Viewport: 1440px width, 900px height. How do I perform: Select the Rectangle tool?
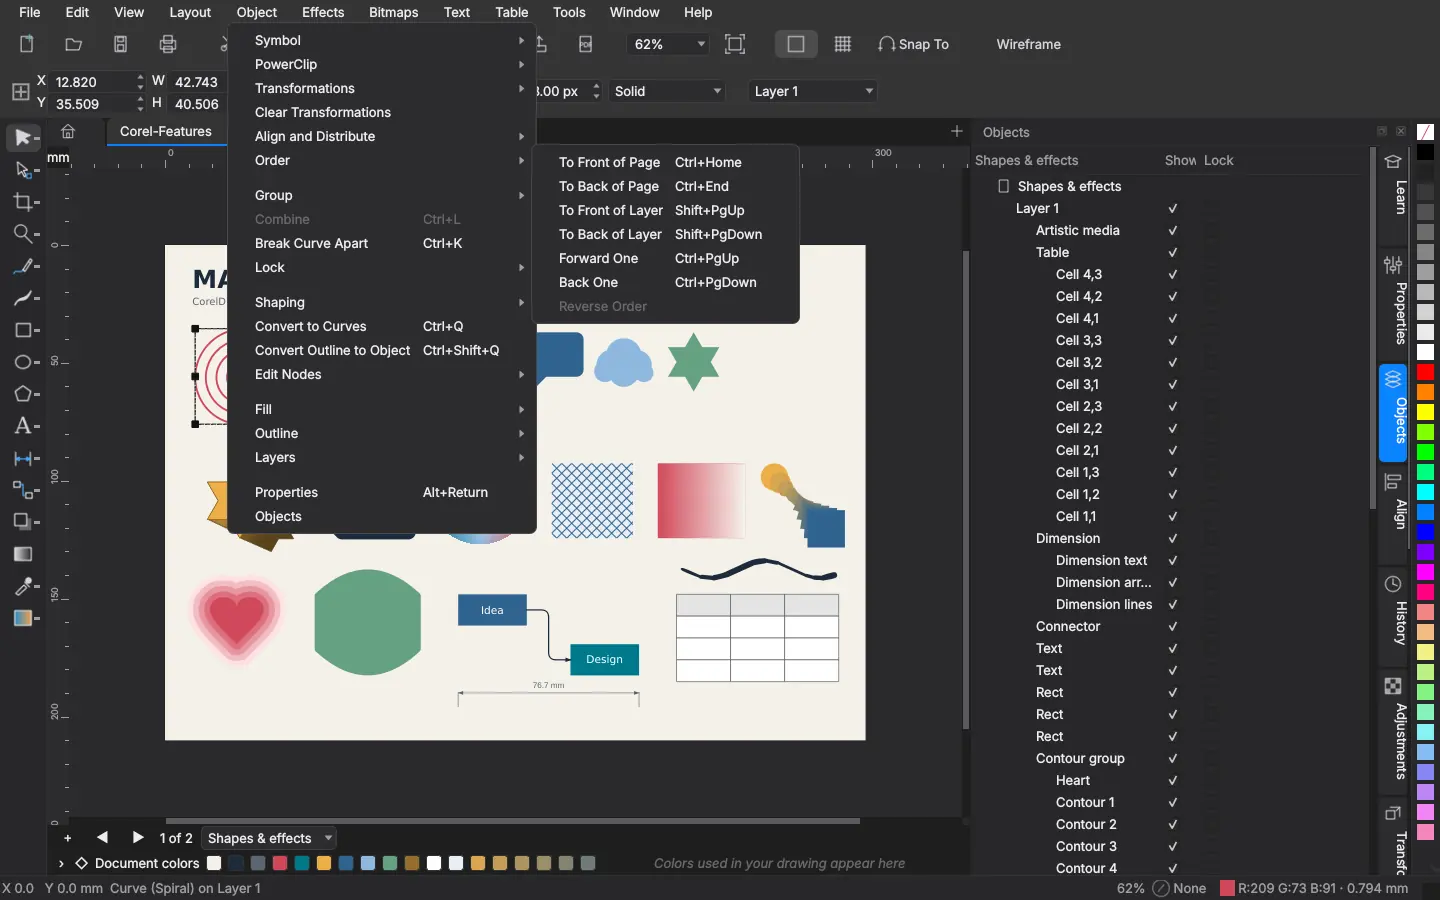click(22, 330)
